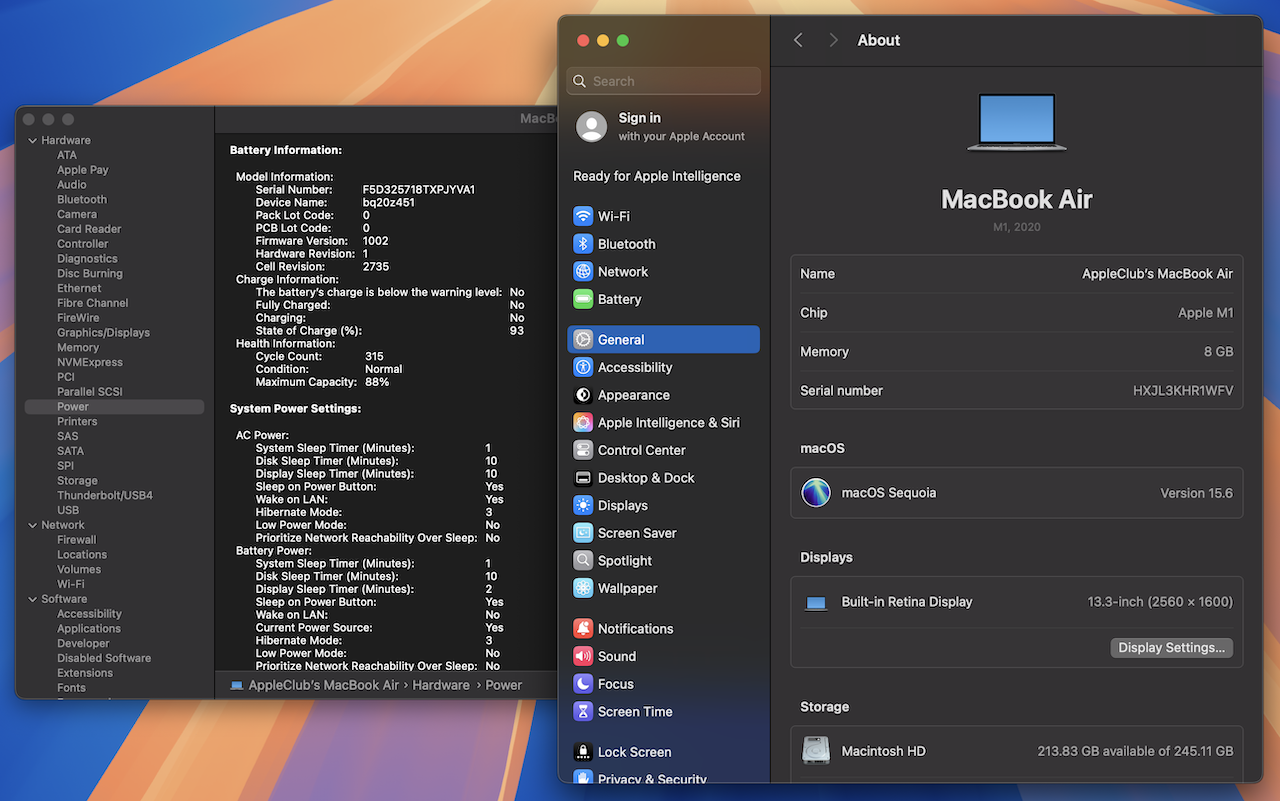Click the Name value AppleClub's MacBook Air
Viewport: 1280px width, 801px height.
[x=1157, y=274]
